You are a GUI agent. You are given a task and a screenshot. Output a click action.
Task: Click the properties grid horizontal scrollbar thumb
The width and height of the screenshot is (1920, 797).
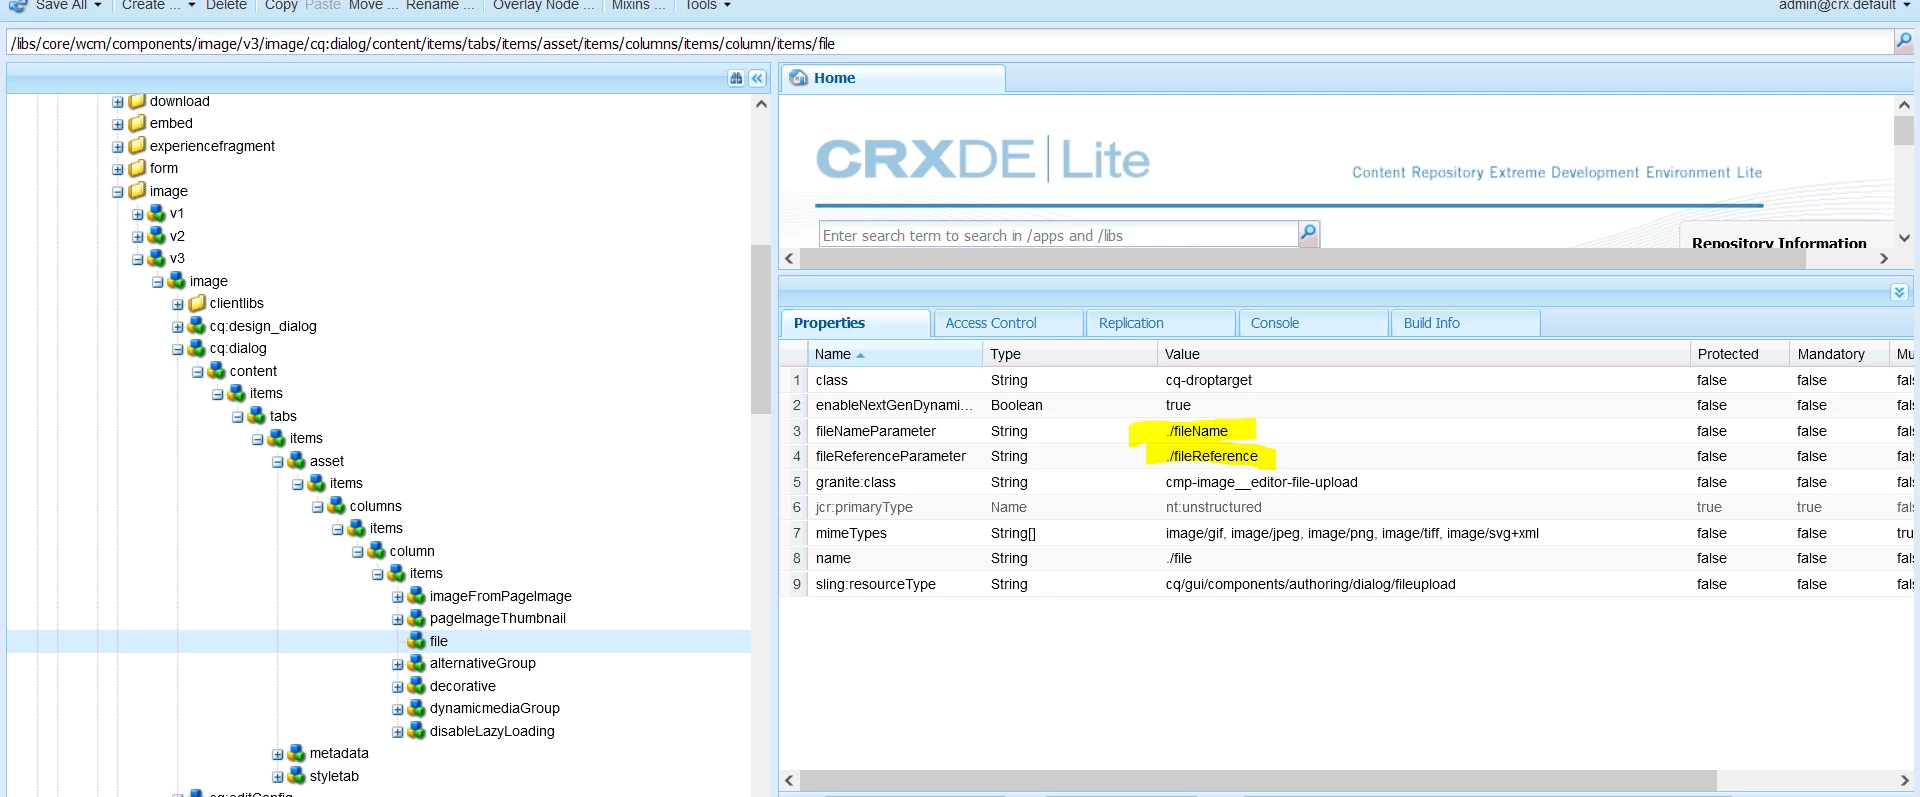point(1258,780)
